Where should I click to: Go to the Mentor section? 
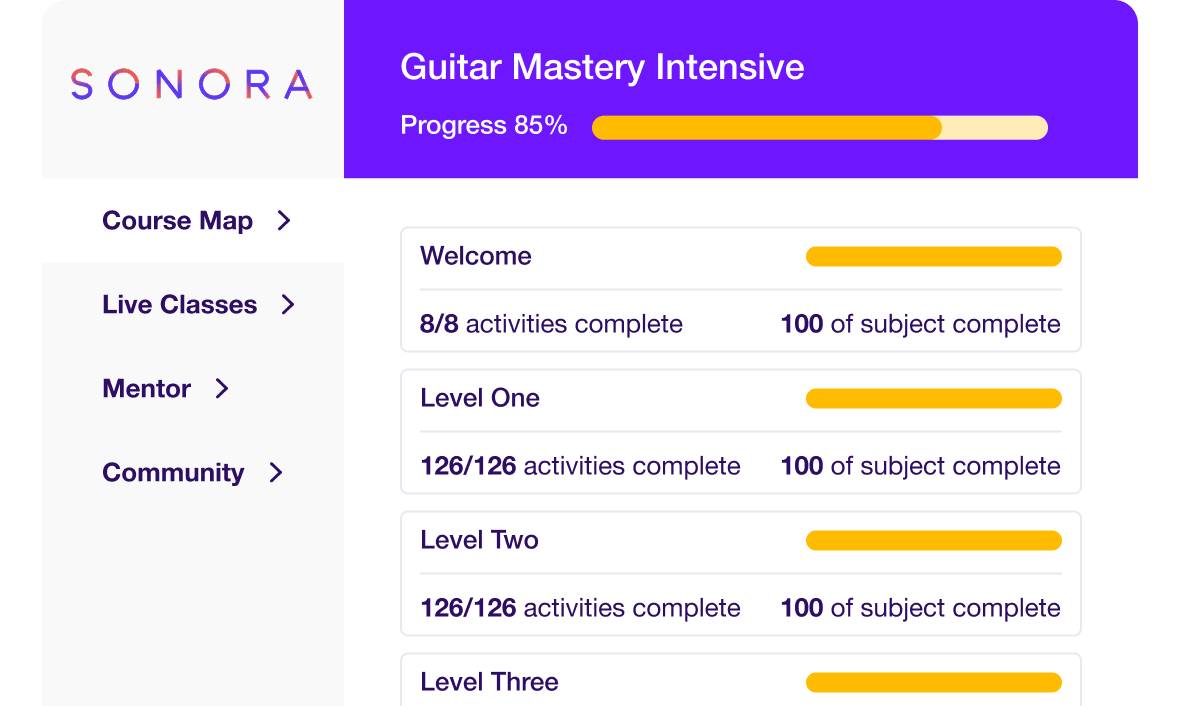147,389
